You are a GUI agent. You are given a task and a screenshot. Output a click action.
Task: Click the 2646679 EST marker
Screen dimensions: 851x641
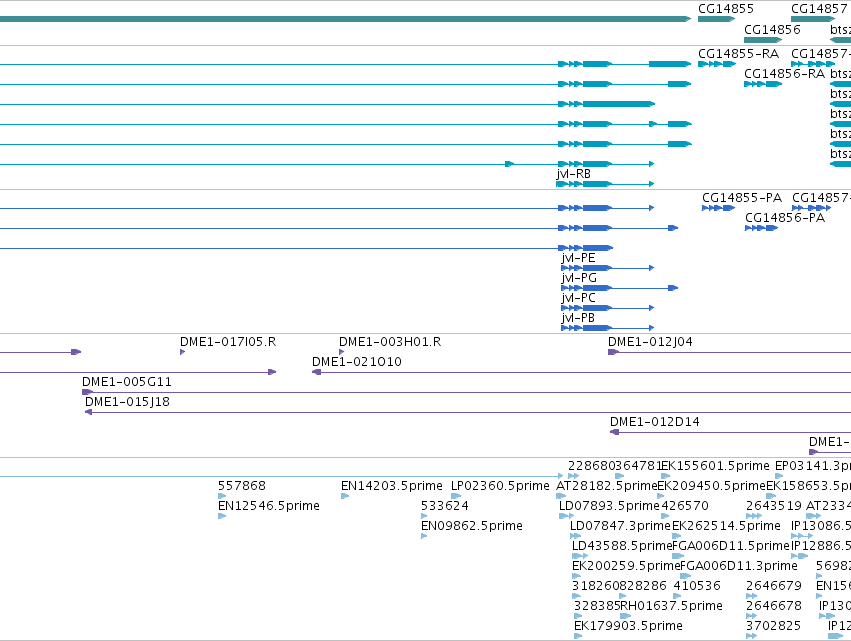tap(752, 596)
